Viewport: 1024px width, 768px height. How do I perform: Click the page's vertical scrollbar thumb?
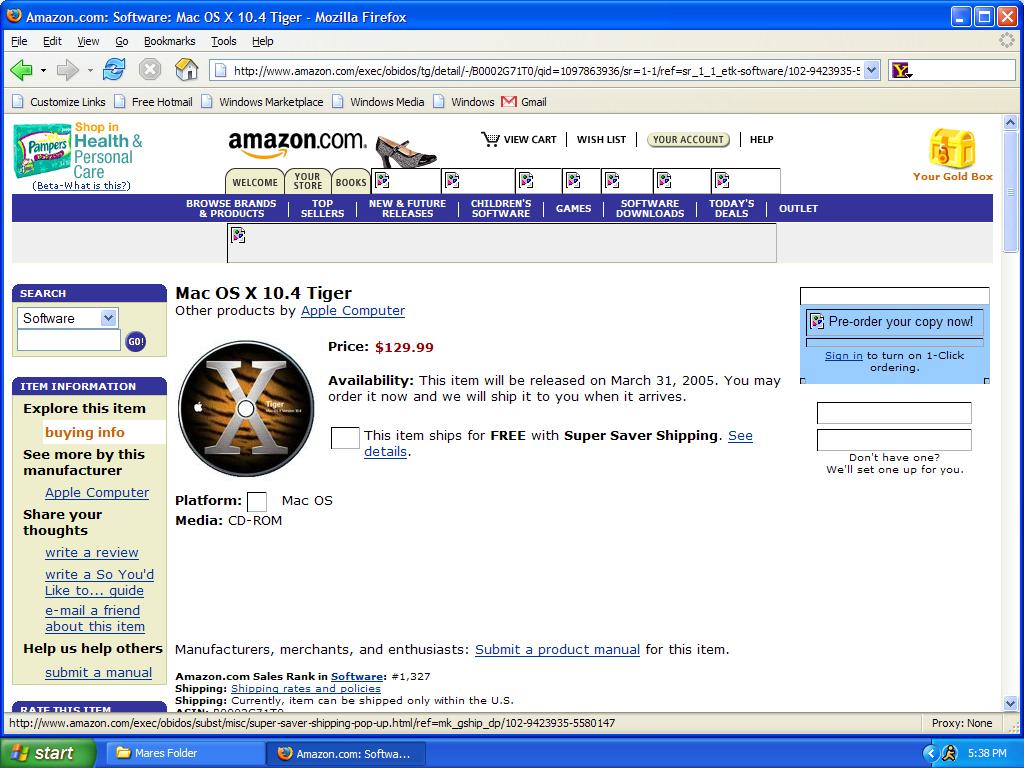click(x=1010, y=190)
